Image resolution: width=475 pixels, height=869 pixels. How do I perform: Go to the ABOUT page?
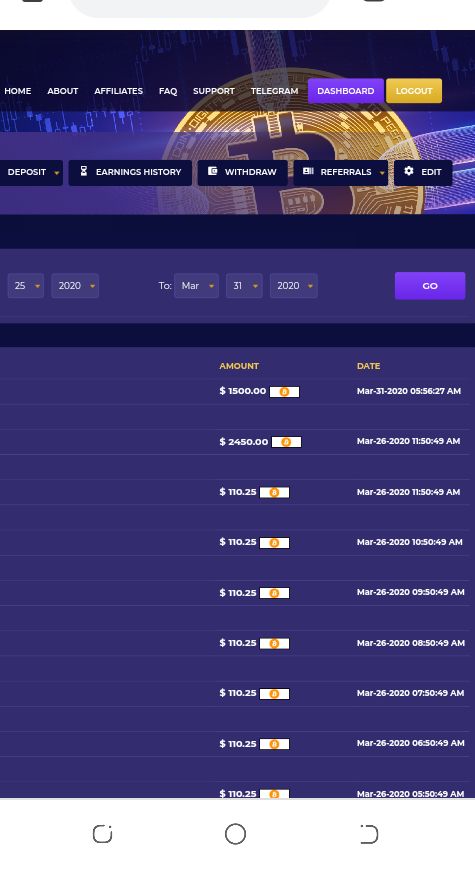point(63,91)
